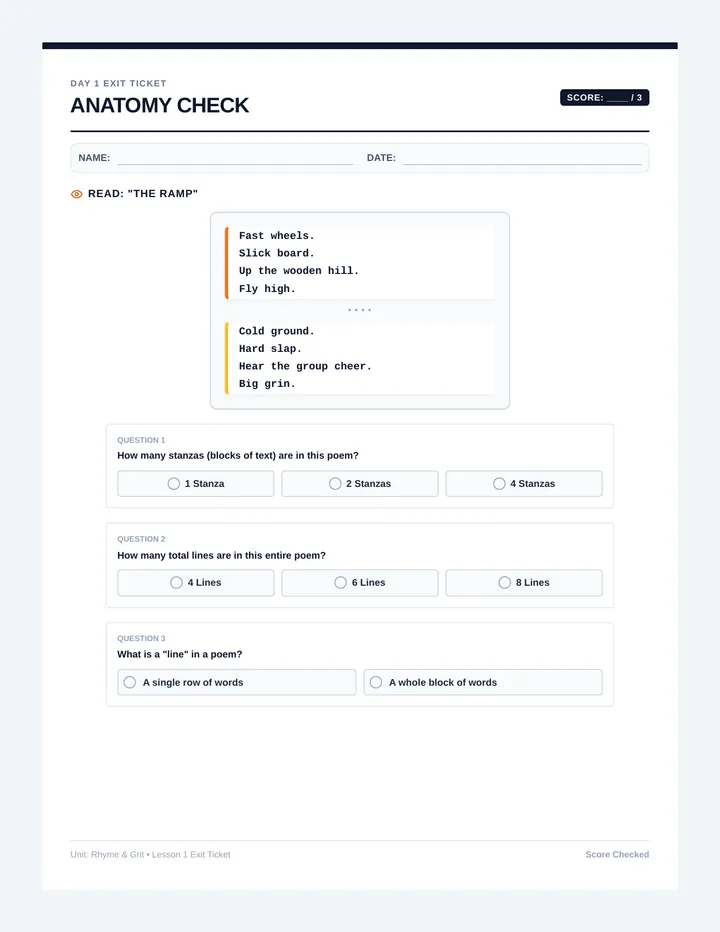The width and height of the screenshot is (720, 932).
Task: Click the four-dot separator between stanzas
Action: 360,310
